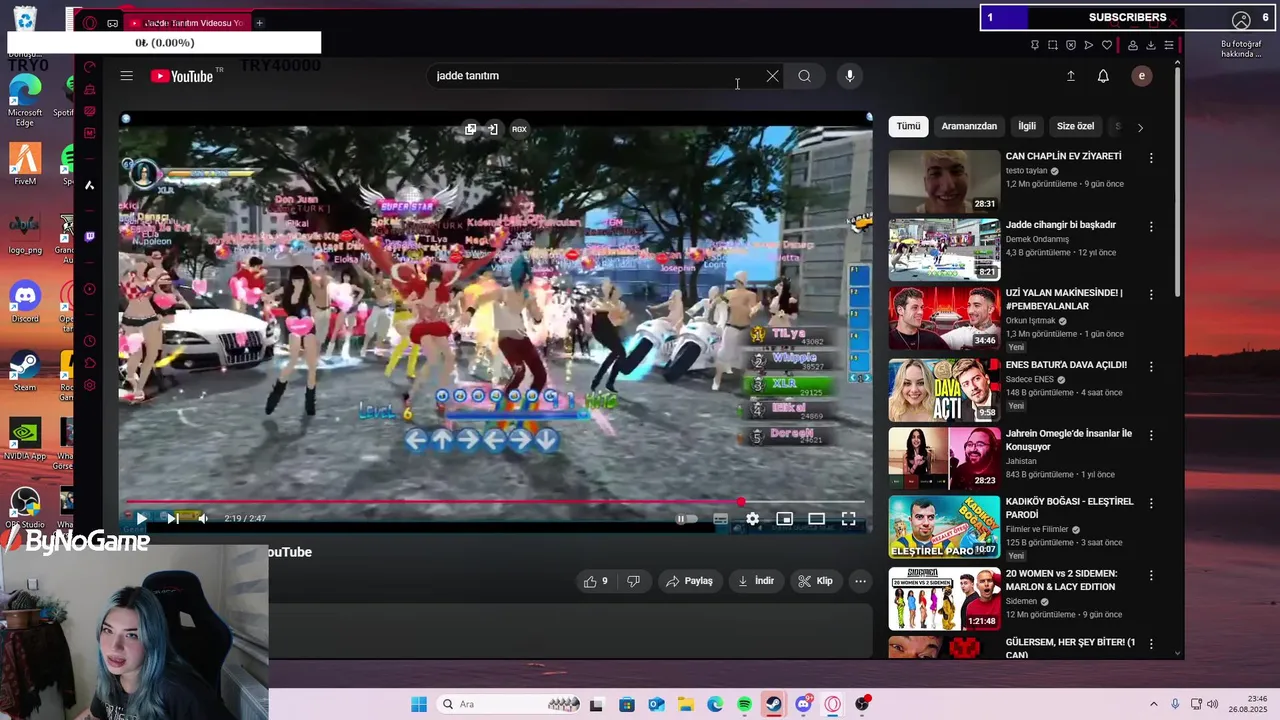Open 'Jadde cihangir bi başkadır' video title
This screenshot has width=1280, height=720.
point(1060,225)
